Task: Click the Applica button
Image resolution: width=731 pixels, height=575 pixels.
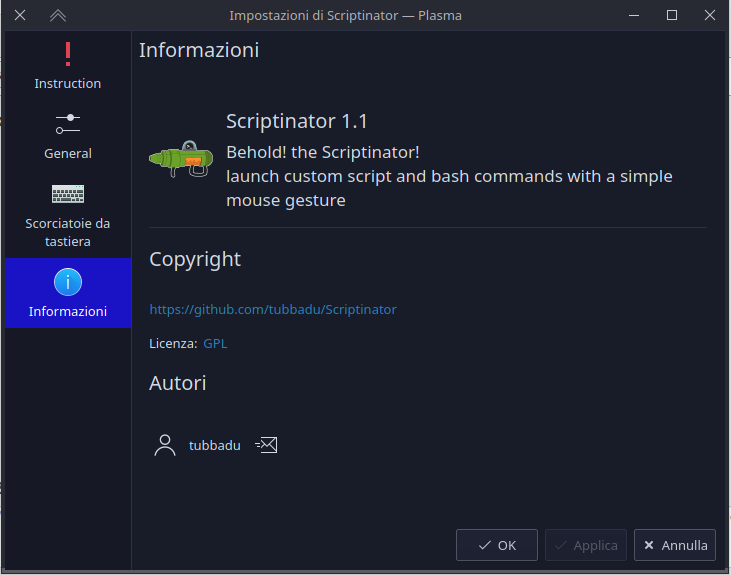Action: pos(586,545)
